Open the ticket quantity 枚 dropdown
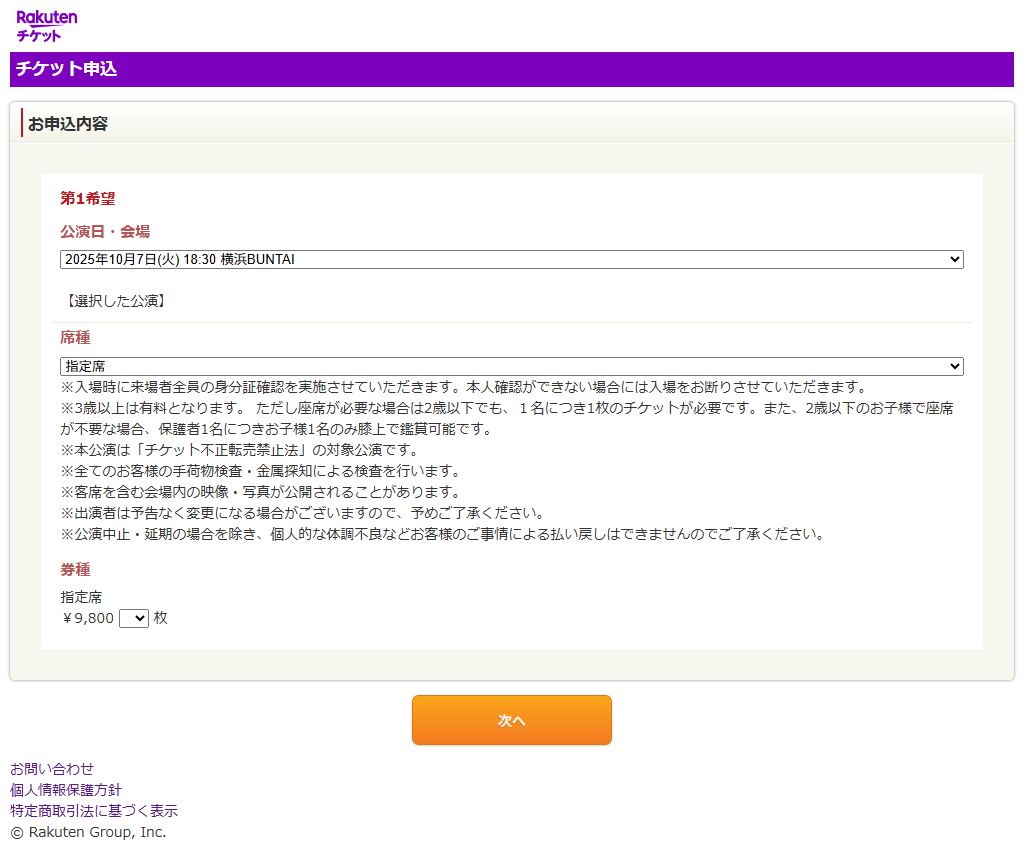Viewport: 1024px width, 843px height. [x=133, y=618]
